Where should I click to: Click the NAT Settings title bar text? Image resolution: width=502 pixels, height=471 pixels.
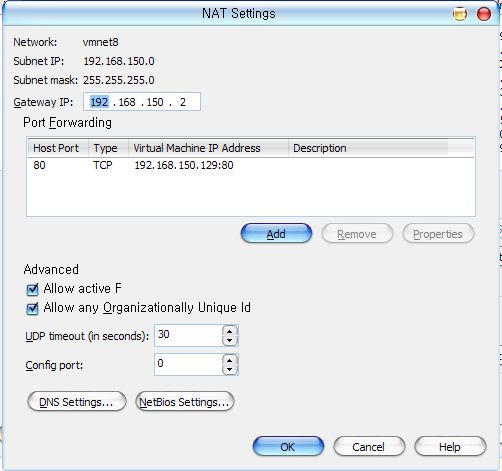[x=239, y=14]
